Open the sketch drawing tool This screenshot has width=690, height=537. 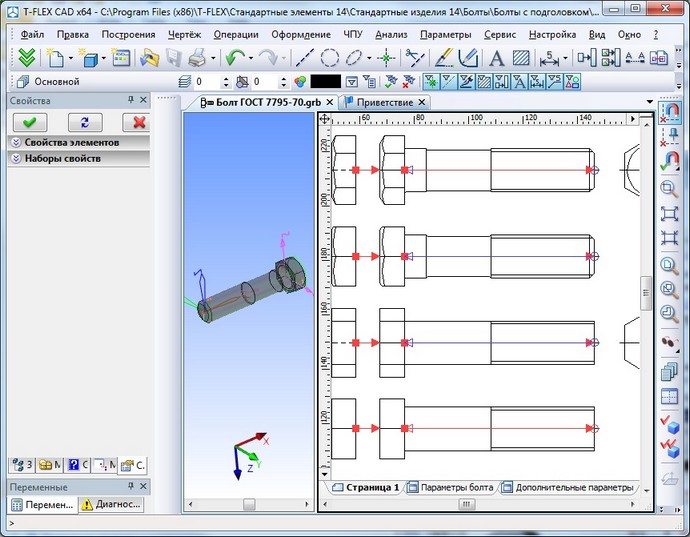click(468, 58)
